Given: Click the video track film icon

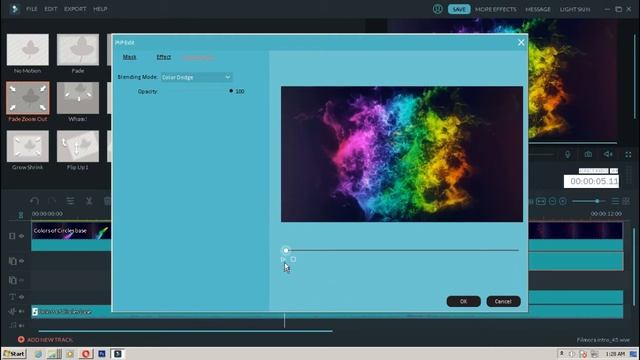Looking at the screenshot, I should point(12,236).
